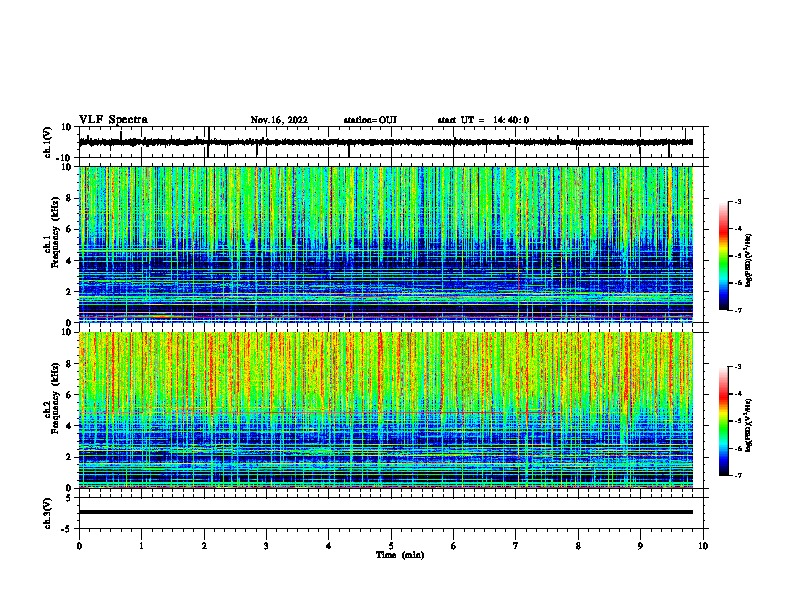Click the ch.2 spectrogram color bar
The image size is (792, 612).
(724, 421)
